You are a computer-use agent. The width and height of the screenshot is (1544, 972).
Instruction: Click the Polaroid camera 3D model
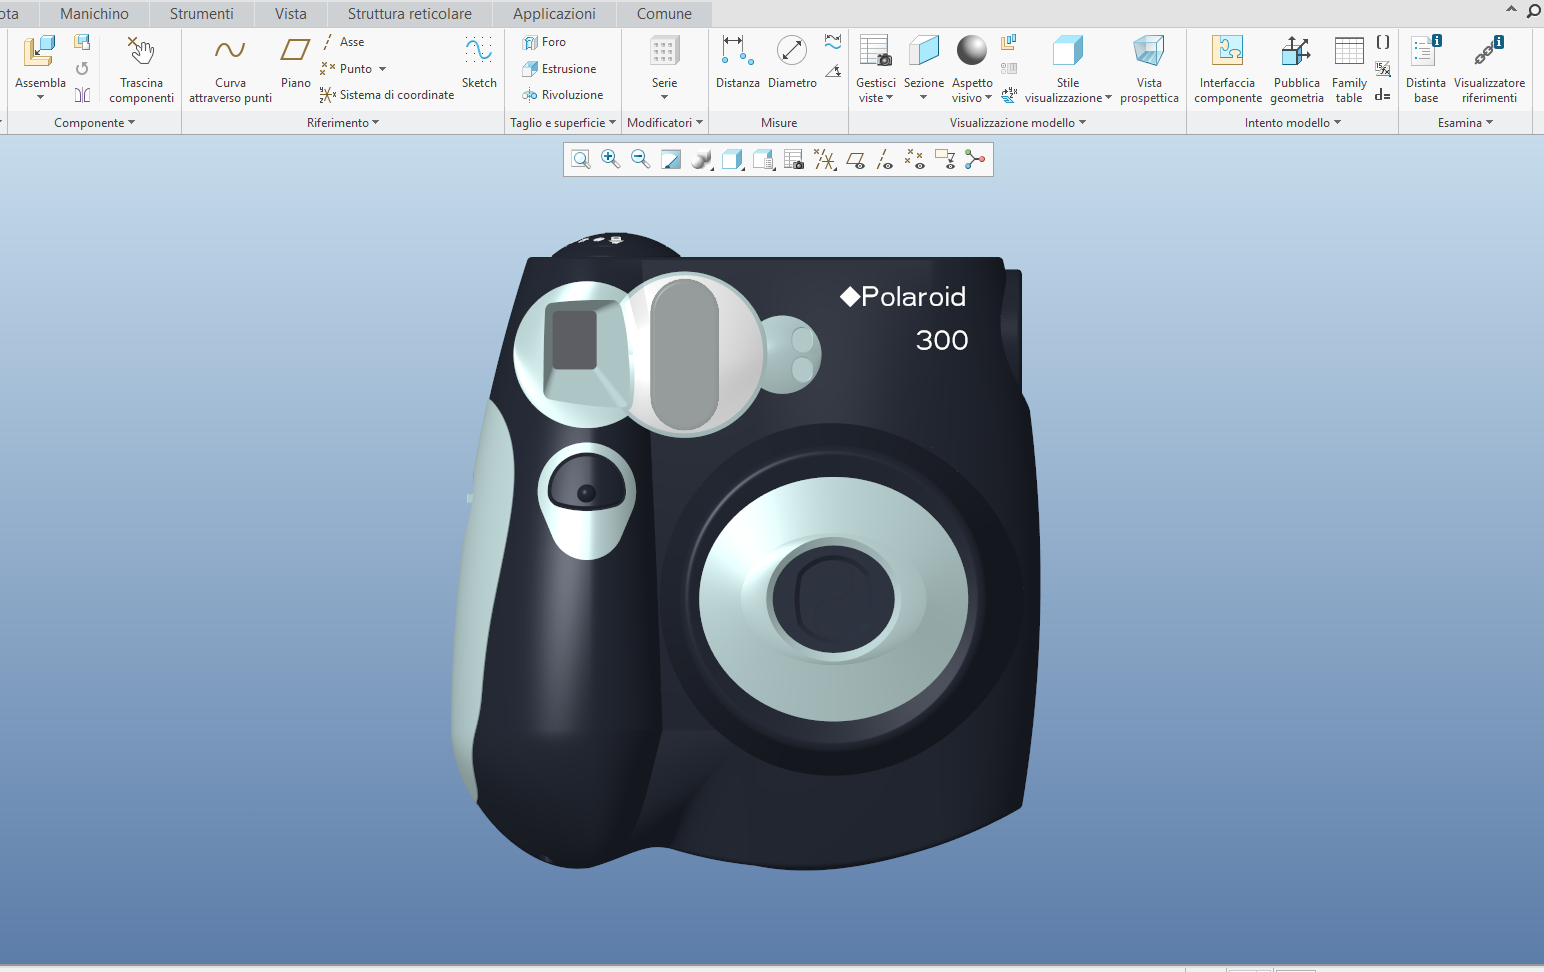tap(746, 552)
